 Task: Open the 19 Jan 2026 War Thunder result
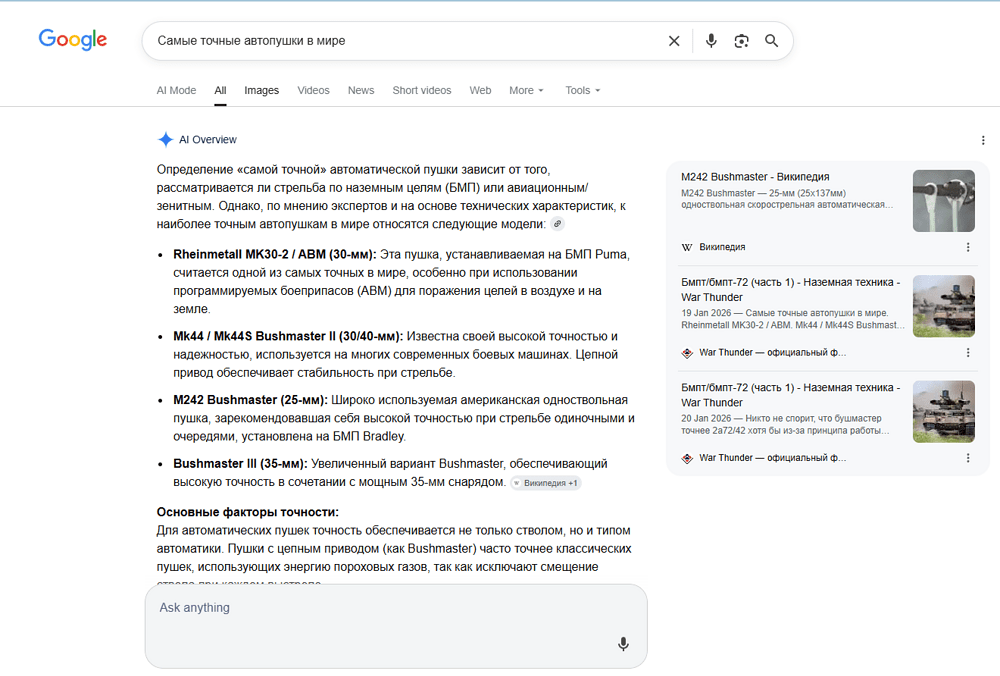(790, 290)
